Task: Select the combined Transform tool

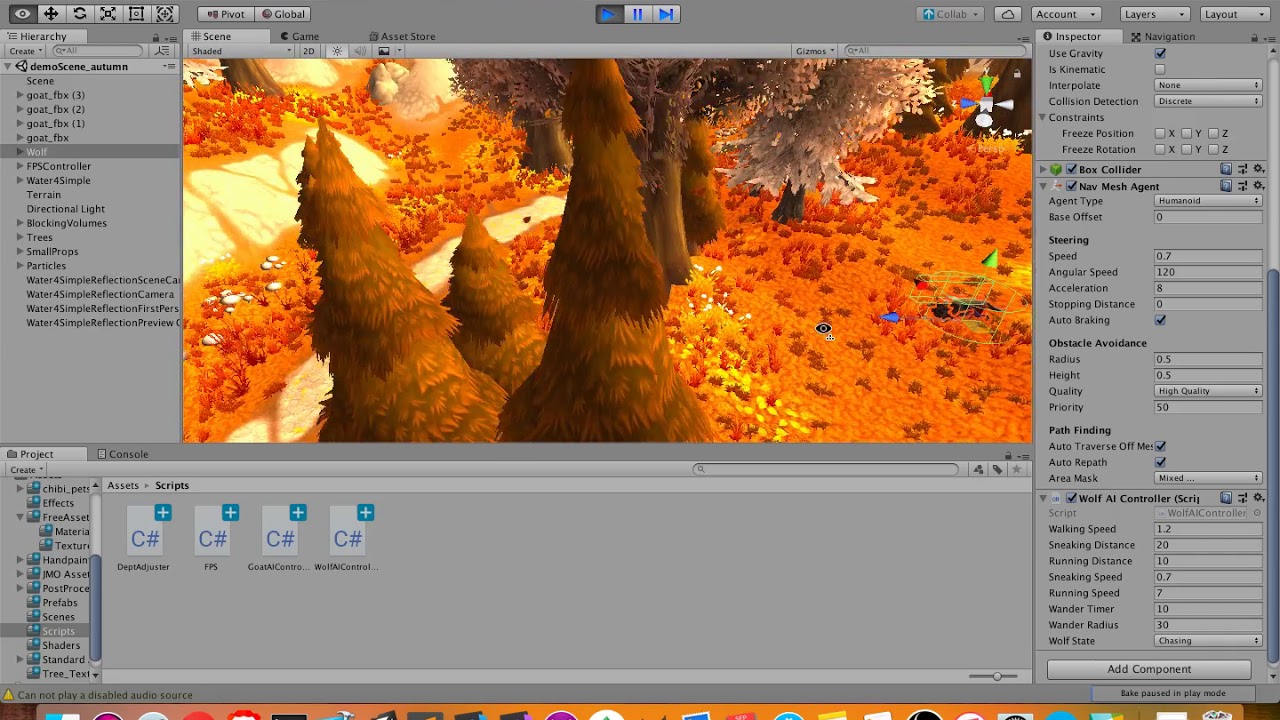Action: [165, 14]
